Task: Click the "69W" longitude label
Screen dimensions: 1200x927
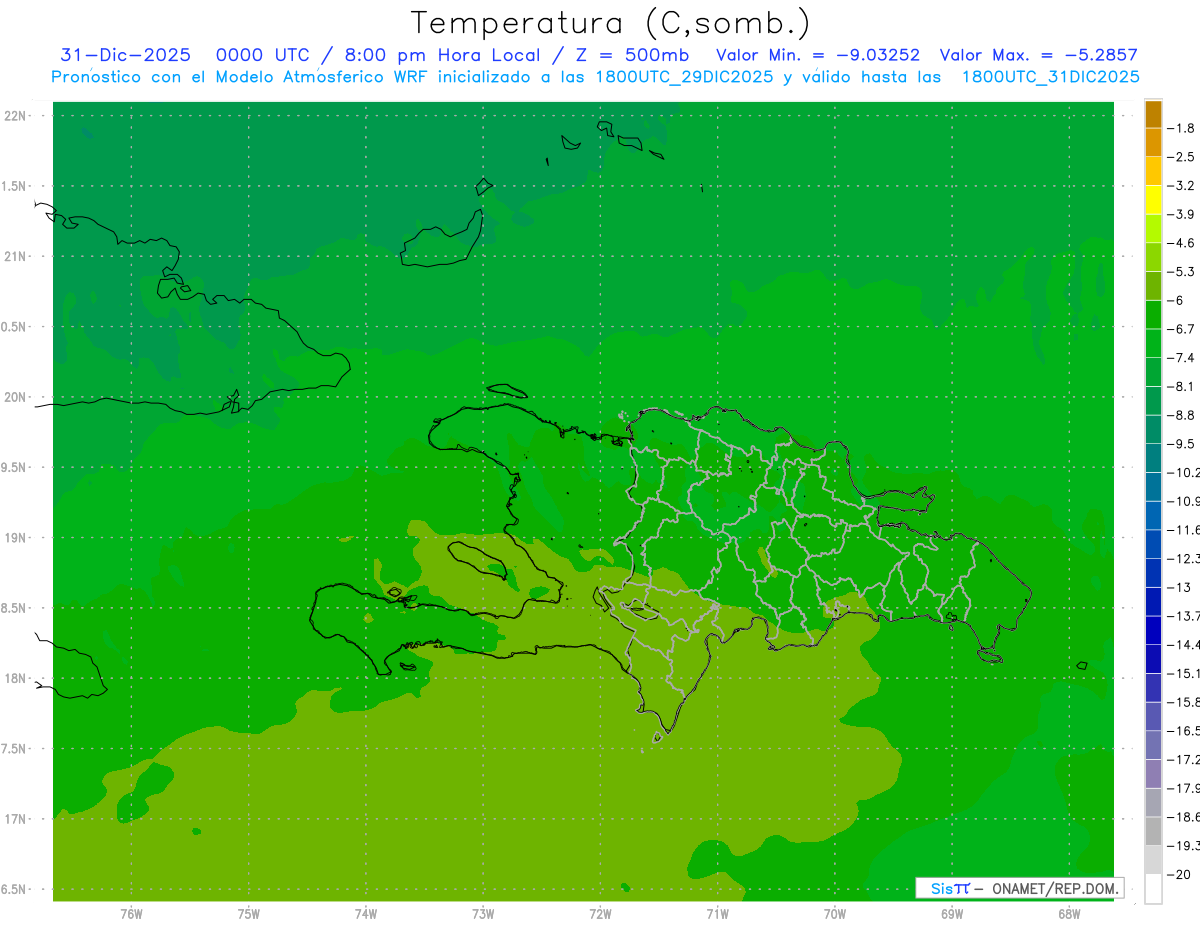Action: point(951,914)
